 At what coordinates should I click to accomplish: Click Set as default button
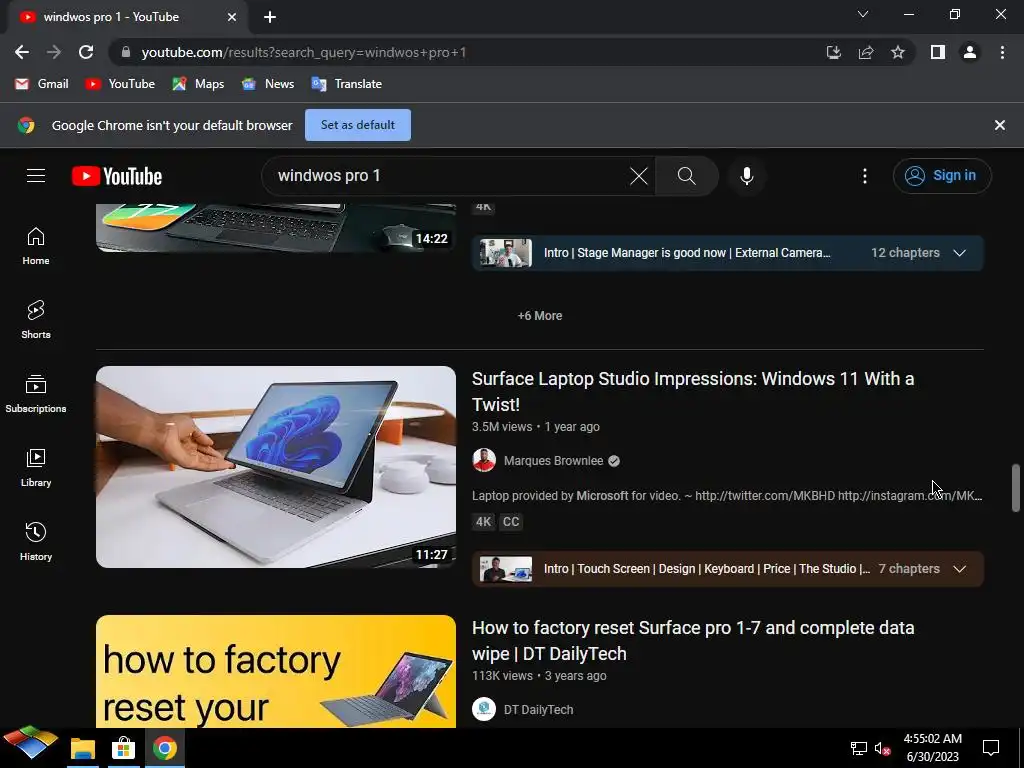point(358,125)
